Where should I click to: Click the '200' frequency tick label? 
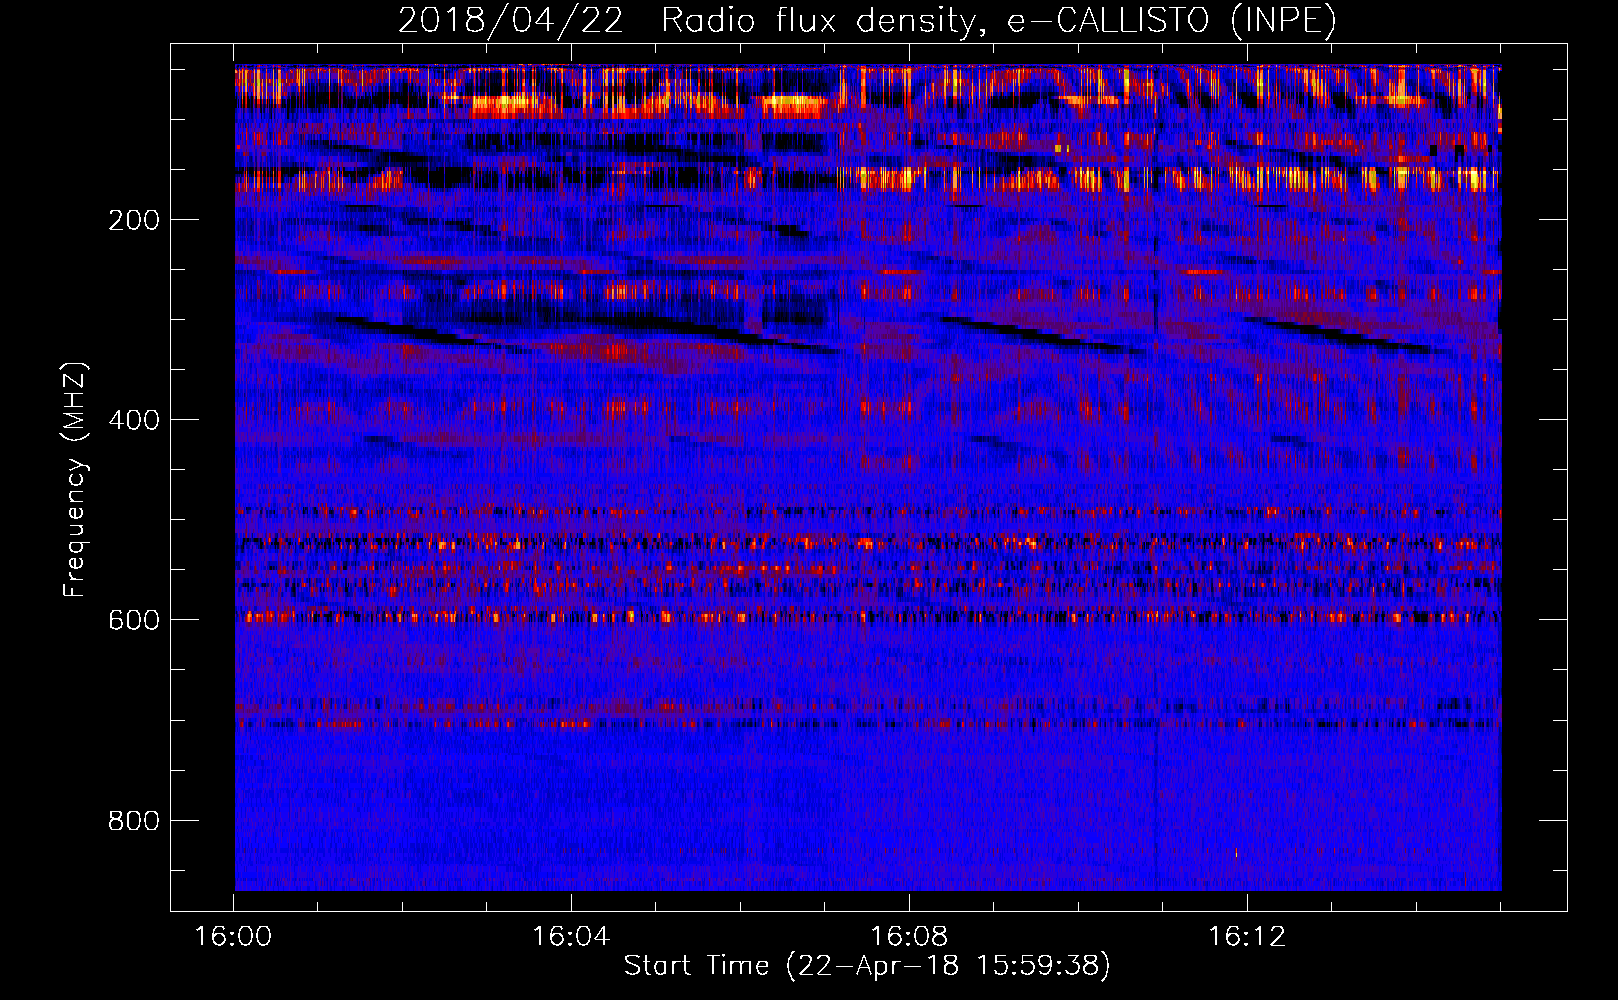pos(134,220)
